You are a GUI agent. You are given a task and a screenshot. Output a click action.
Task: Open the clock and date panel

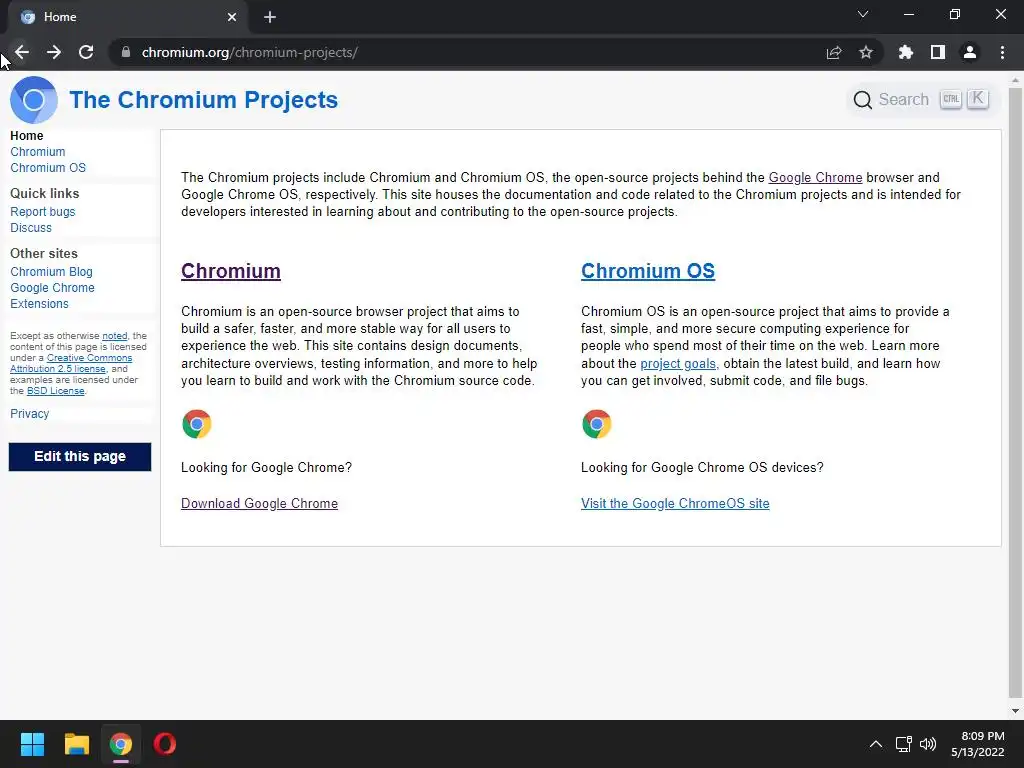coord(978,744)
